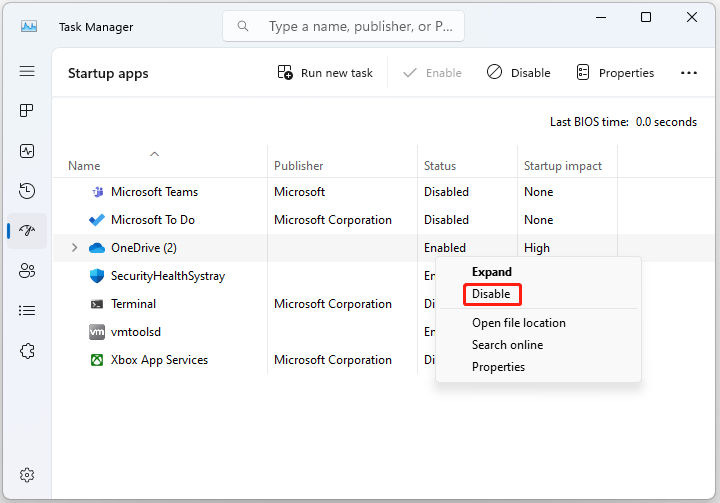Select Startup apps sidebar icon
The height and width of the screenshot is (503, 720).
27,230
